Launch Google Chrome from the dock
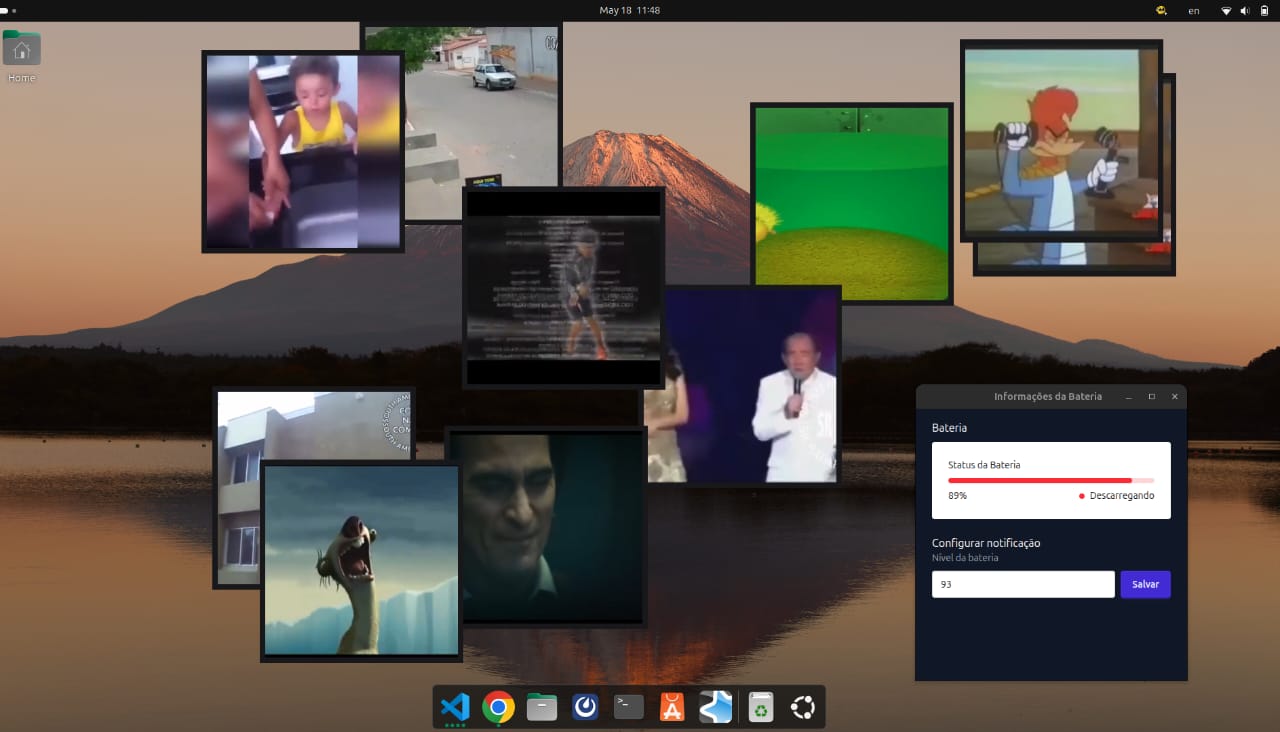1280x732 pixels. 498,707
